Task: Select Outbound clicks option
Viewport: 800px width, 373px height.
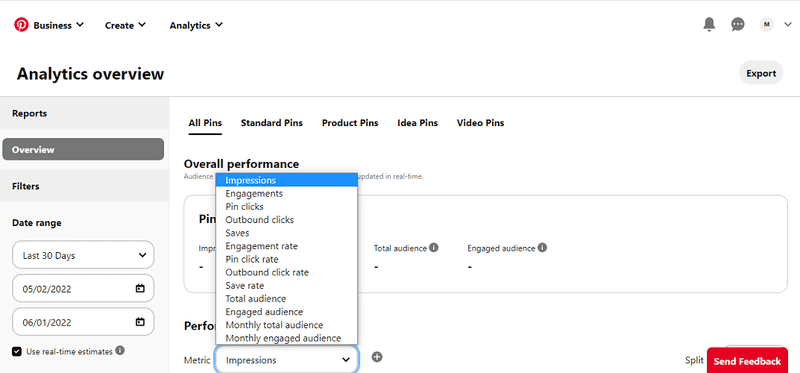Action: coord(286,220)
